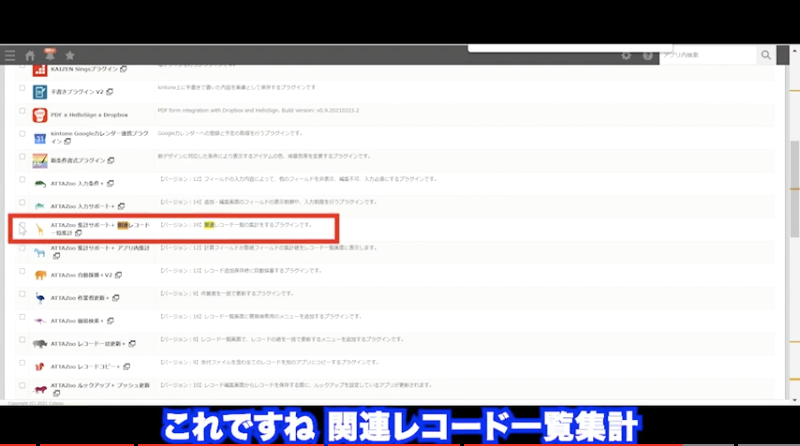Screen dimensions: 800x446
Task: Click the yellow giraffe ATTAZoo plugin icon
Action: pyautogui.click(x=40, y=229)
